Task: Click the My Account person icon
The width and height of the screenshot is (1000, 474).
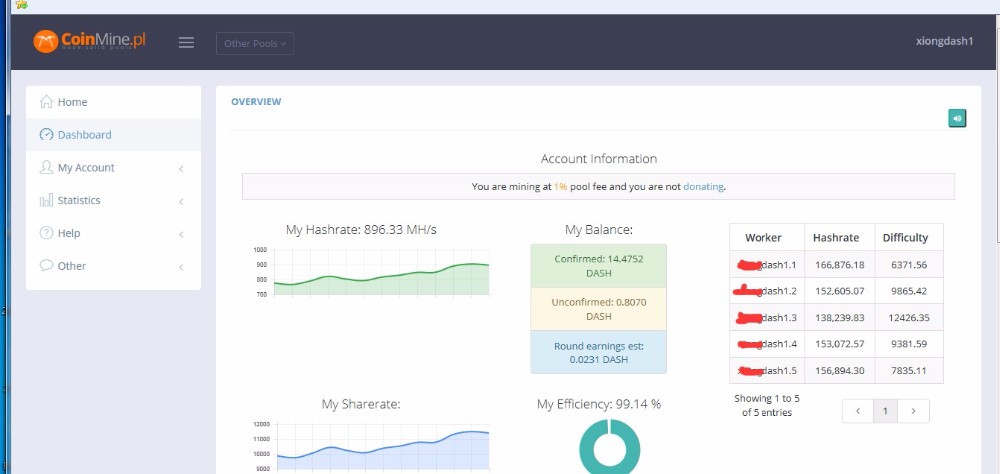Action: (x=46, y=168)
